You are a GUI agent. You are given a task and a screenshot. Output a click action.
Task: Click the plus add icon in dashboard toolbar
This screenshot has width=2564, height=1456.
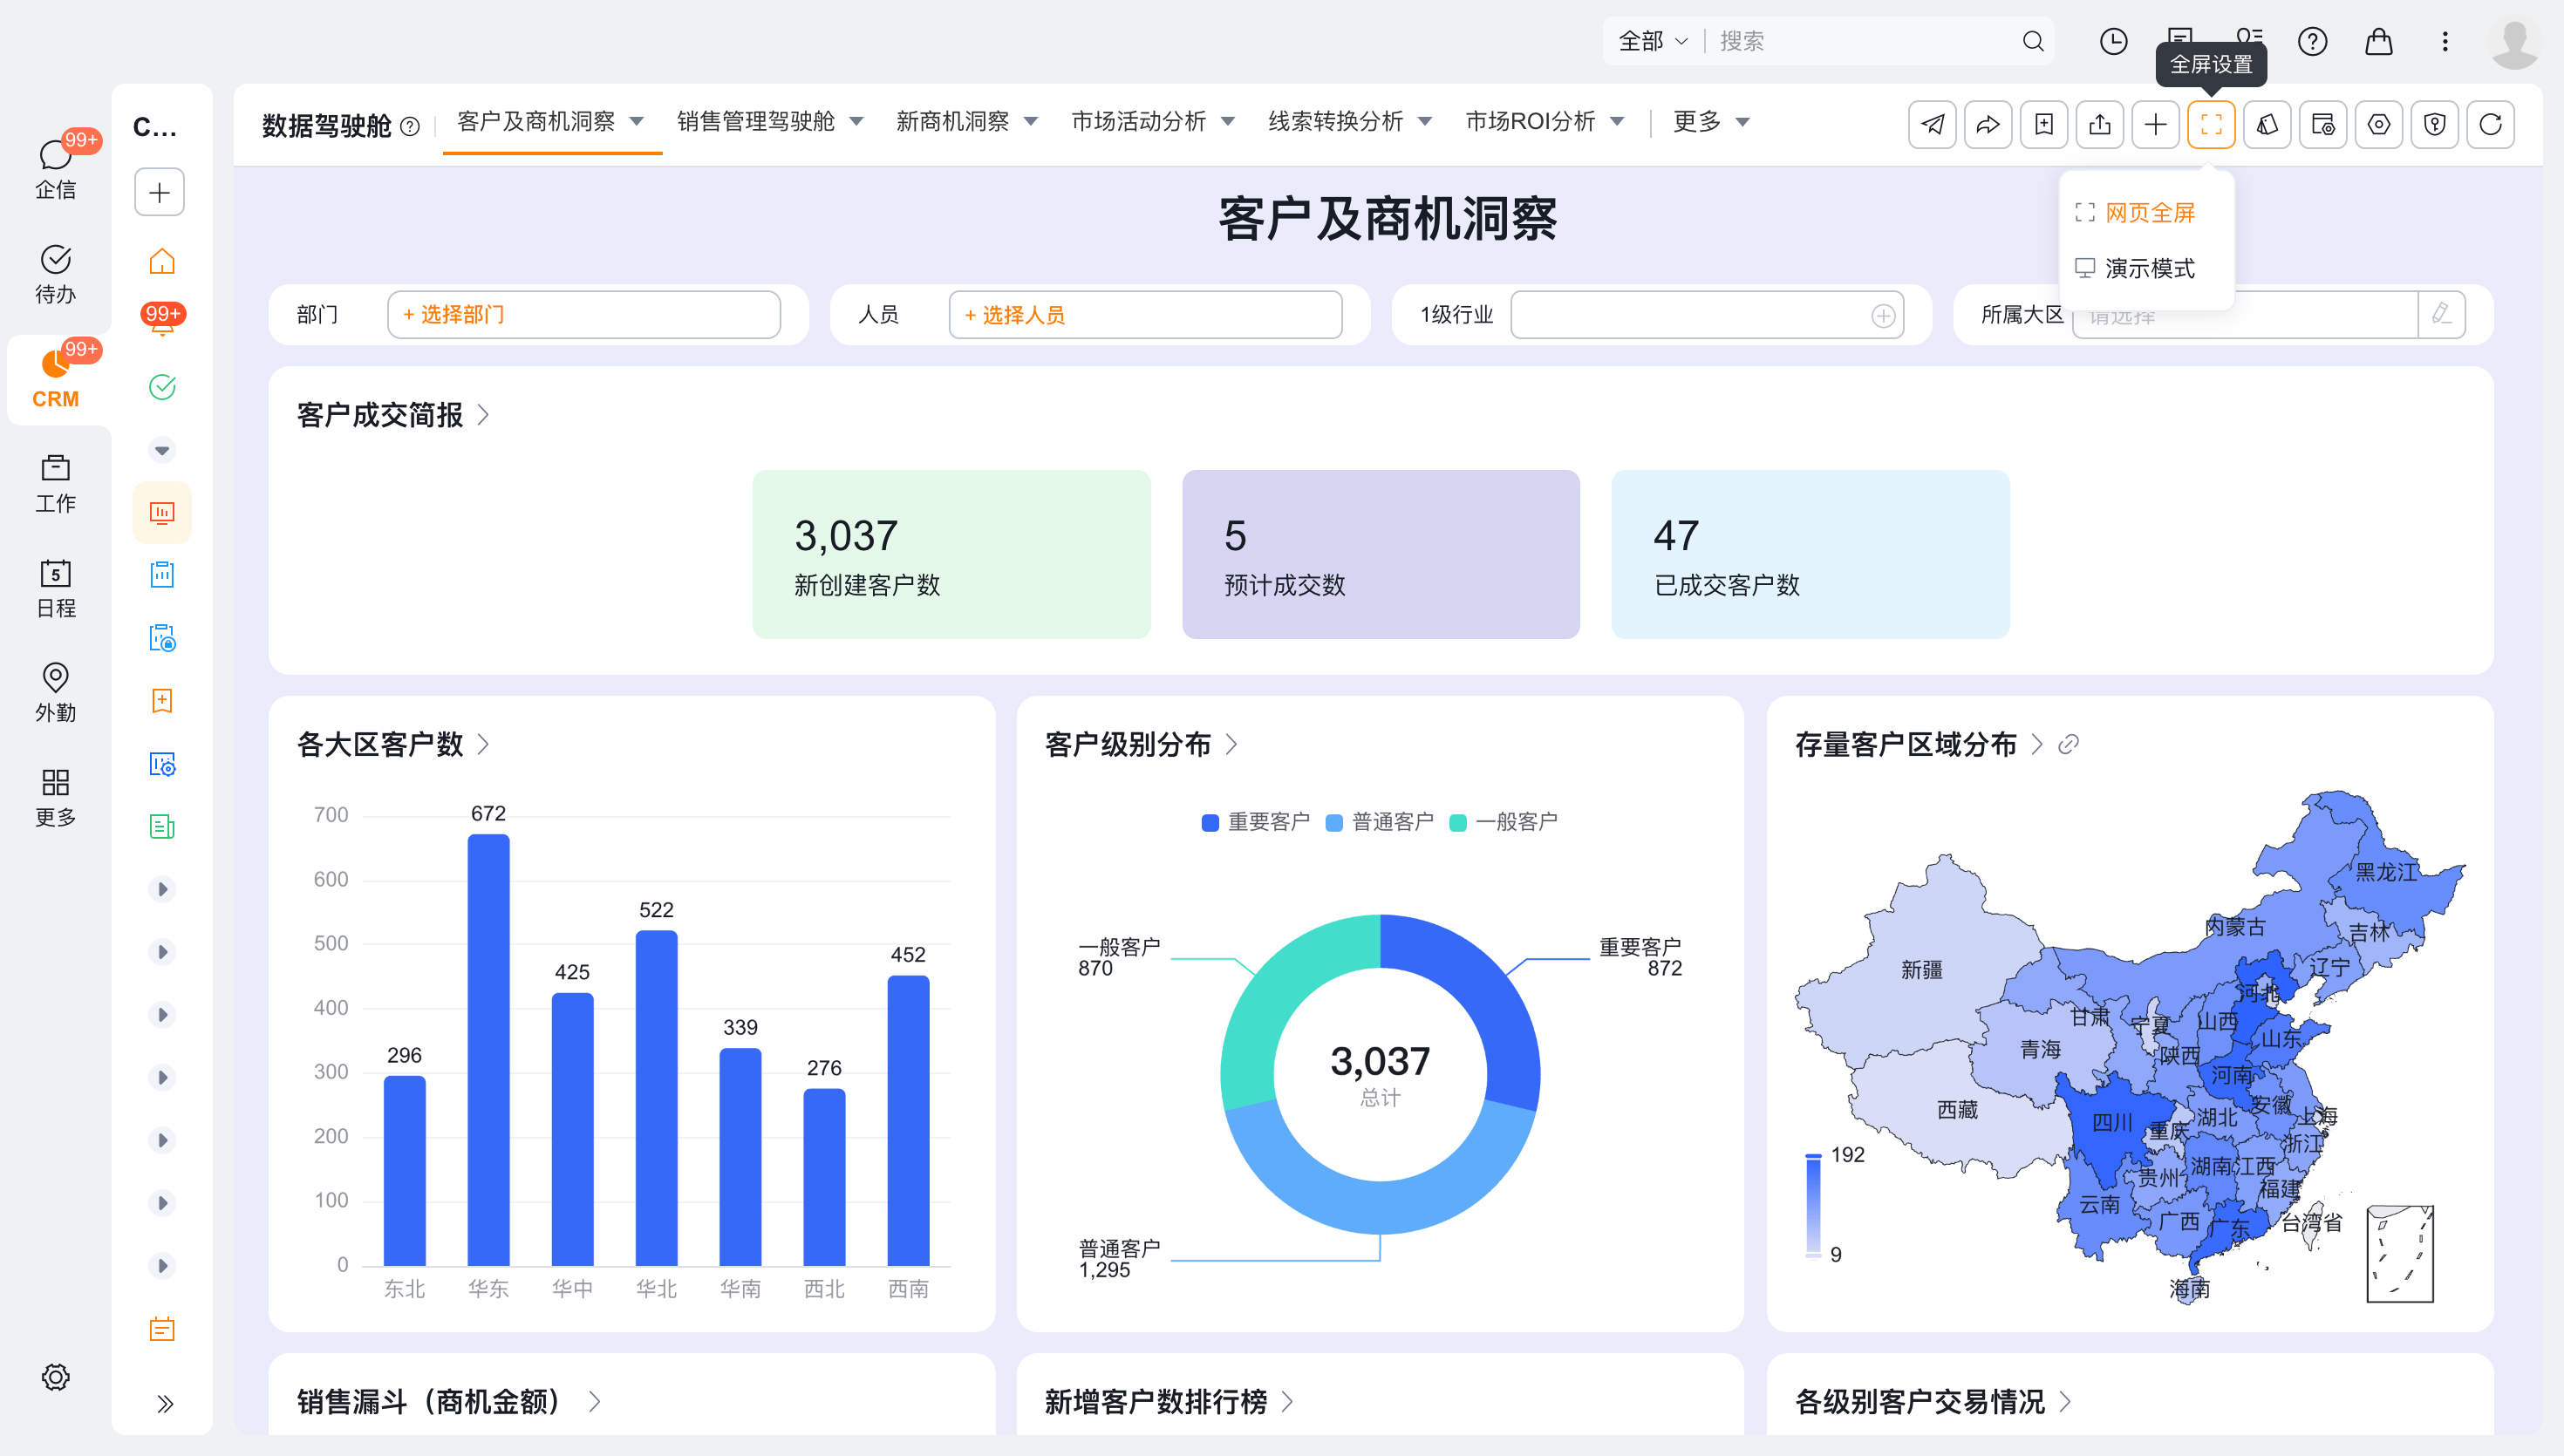tap(2156, 124)
